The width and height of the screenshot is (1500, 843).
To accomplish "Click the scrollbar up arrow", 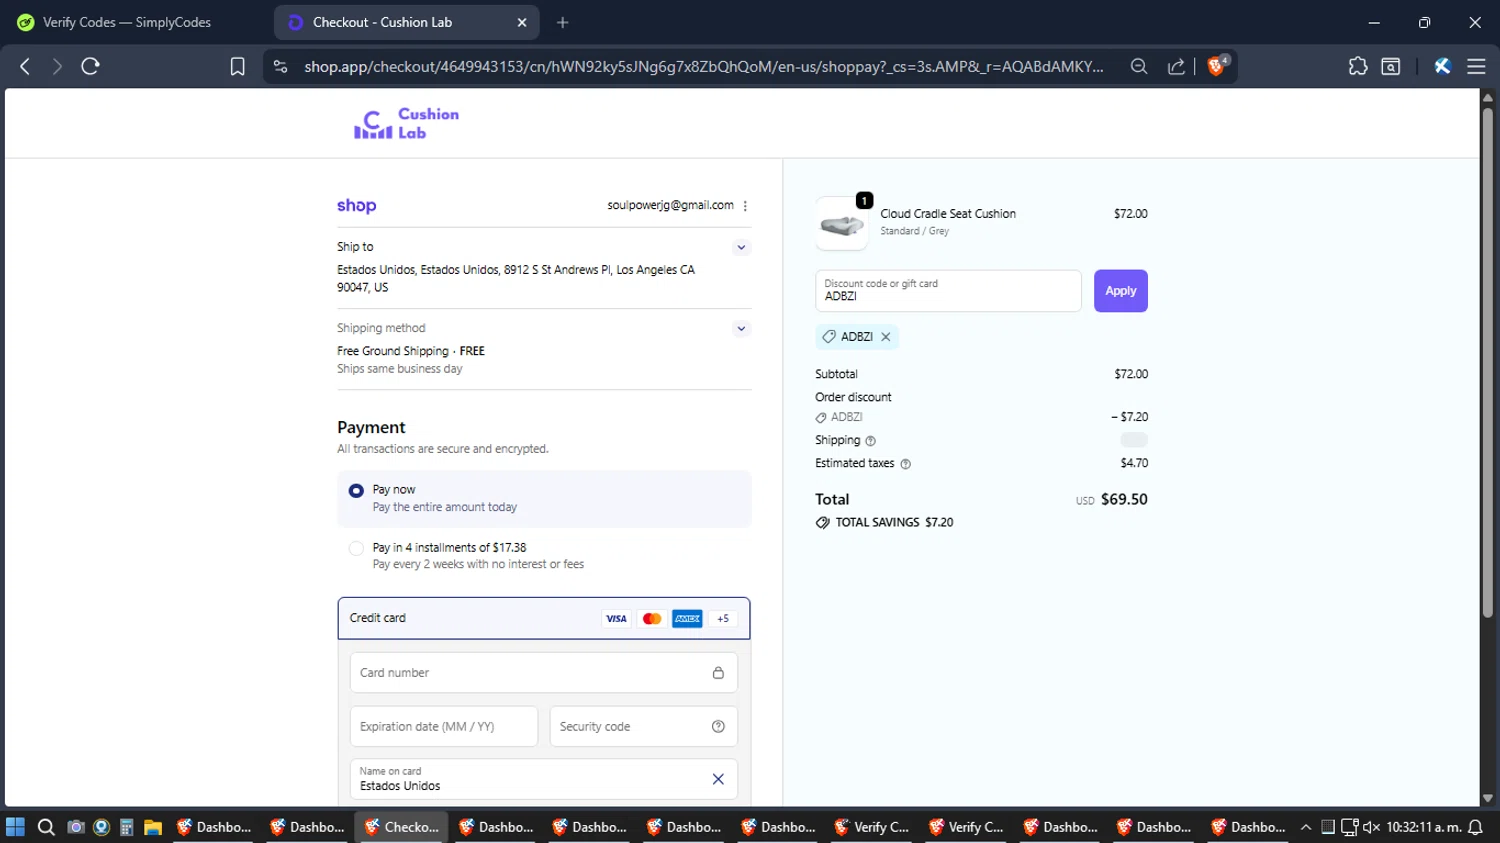I will click(x=1487, y=97).
